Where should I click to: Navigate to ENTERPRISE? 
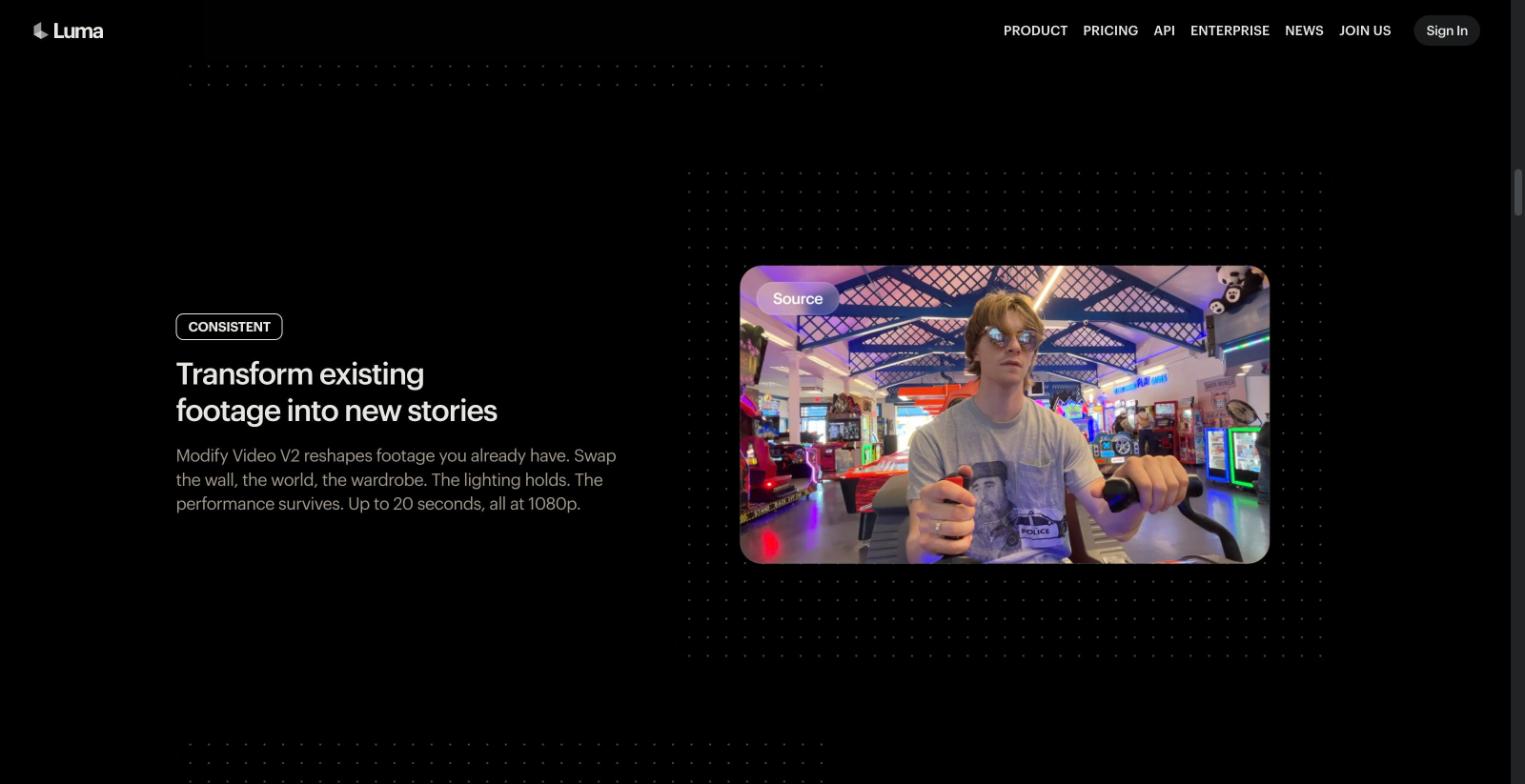point(1229,31)
